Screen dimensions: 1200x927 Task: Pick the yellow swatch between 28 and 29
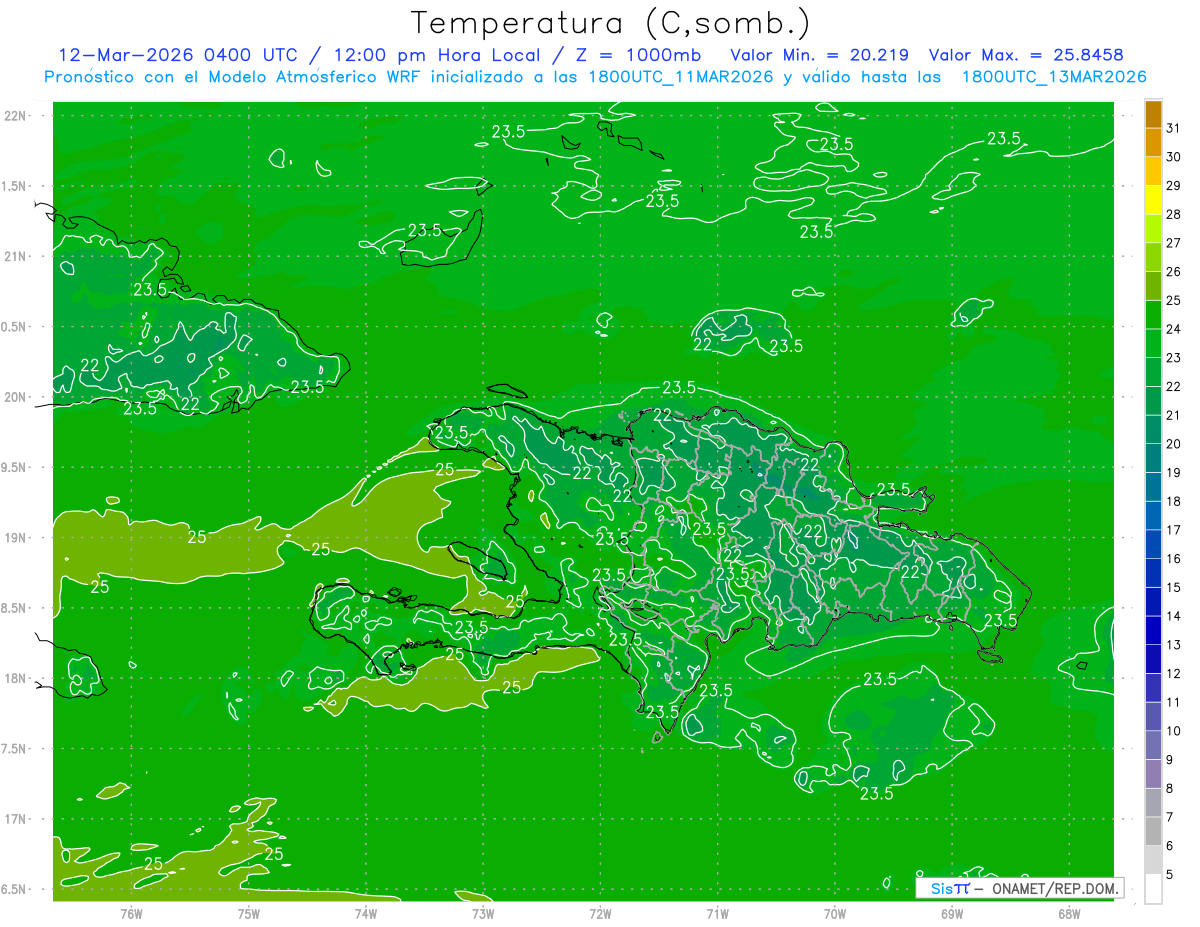(1153, 199)
